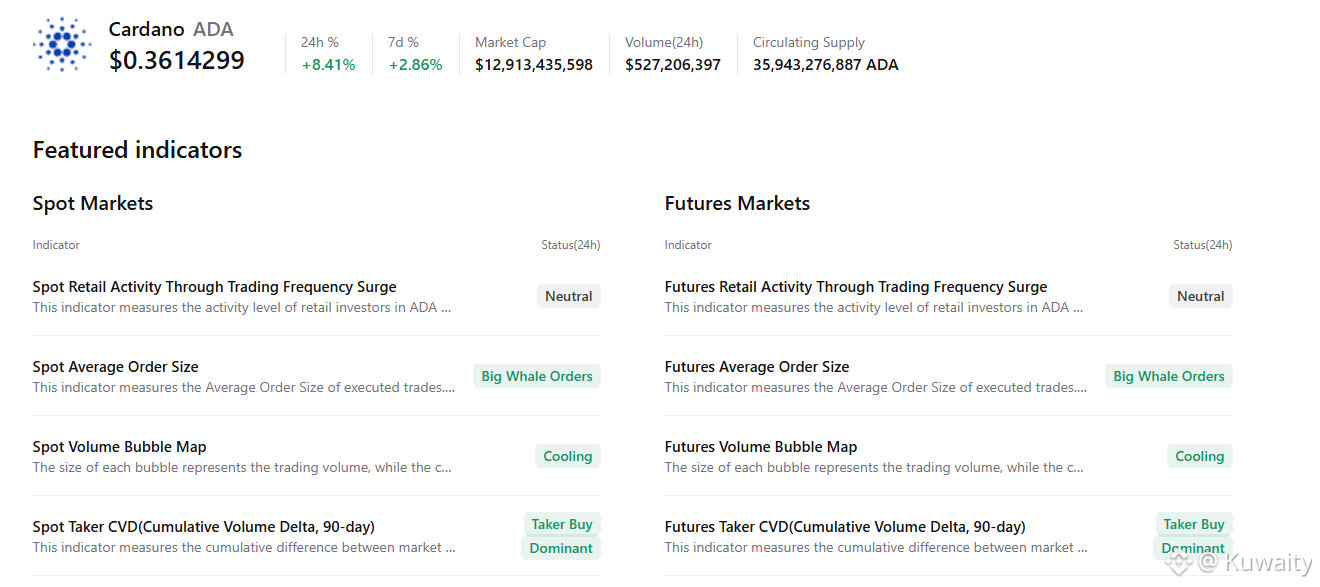The width and height of the screenshot is (1320, 587).
Task: Open Spot Retail Activity Through Trading Frequency Surge
Action: pyautogui.click(x=214, y=287)
